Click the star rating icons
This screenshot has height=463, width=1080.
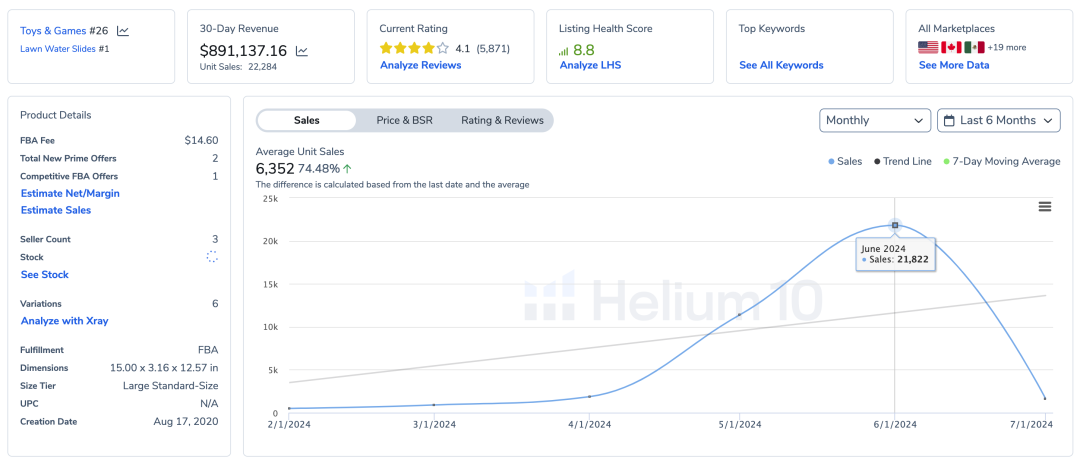[x=414, y=48]
